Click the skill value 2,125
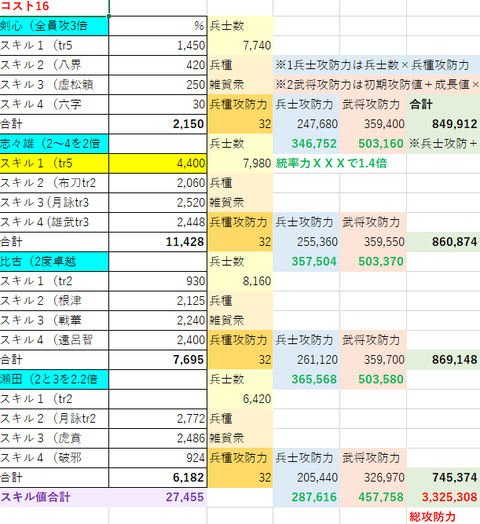The height and width of the screenshot is (524, 480). click(x=158, y=301)
